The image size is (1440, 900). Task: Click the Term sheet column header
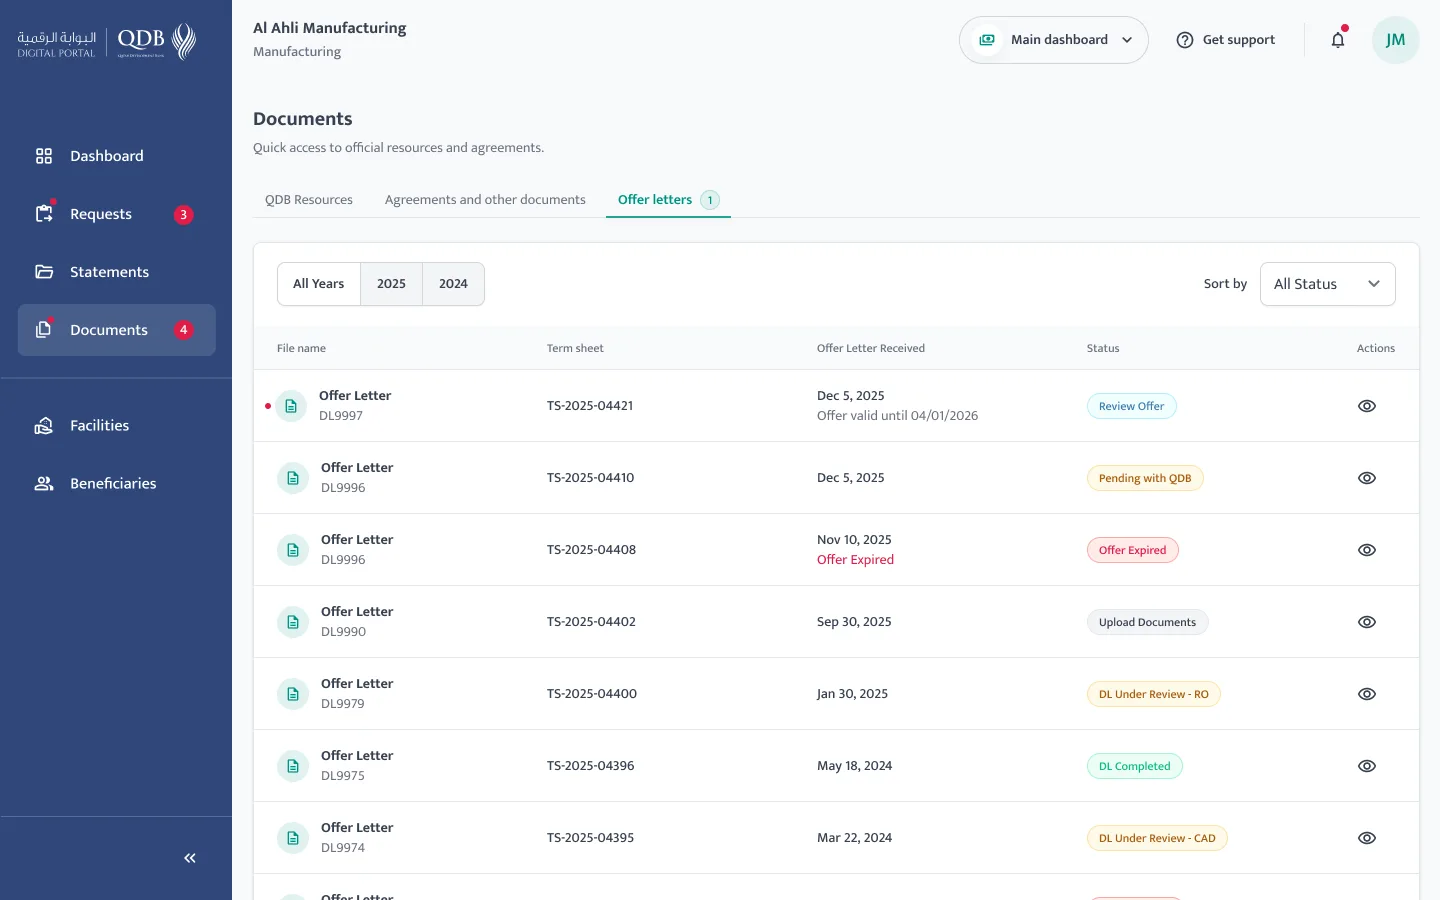575,348
